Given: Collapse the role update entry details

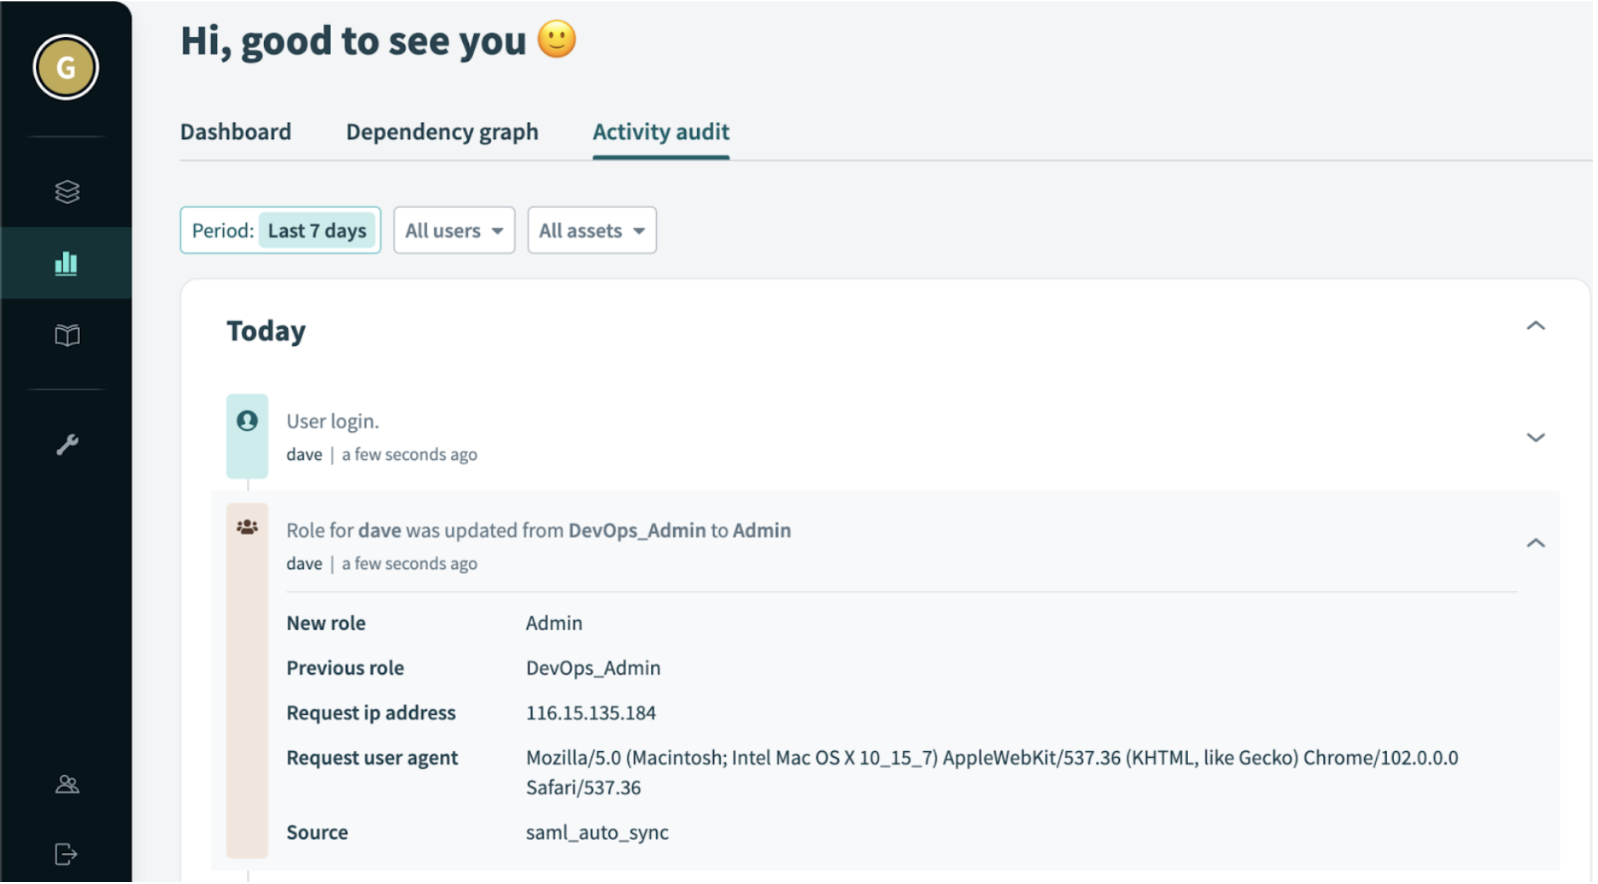Looking at the screenshot, I should [1535, 543].
